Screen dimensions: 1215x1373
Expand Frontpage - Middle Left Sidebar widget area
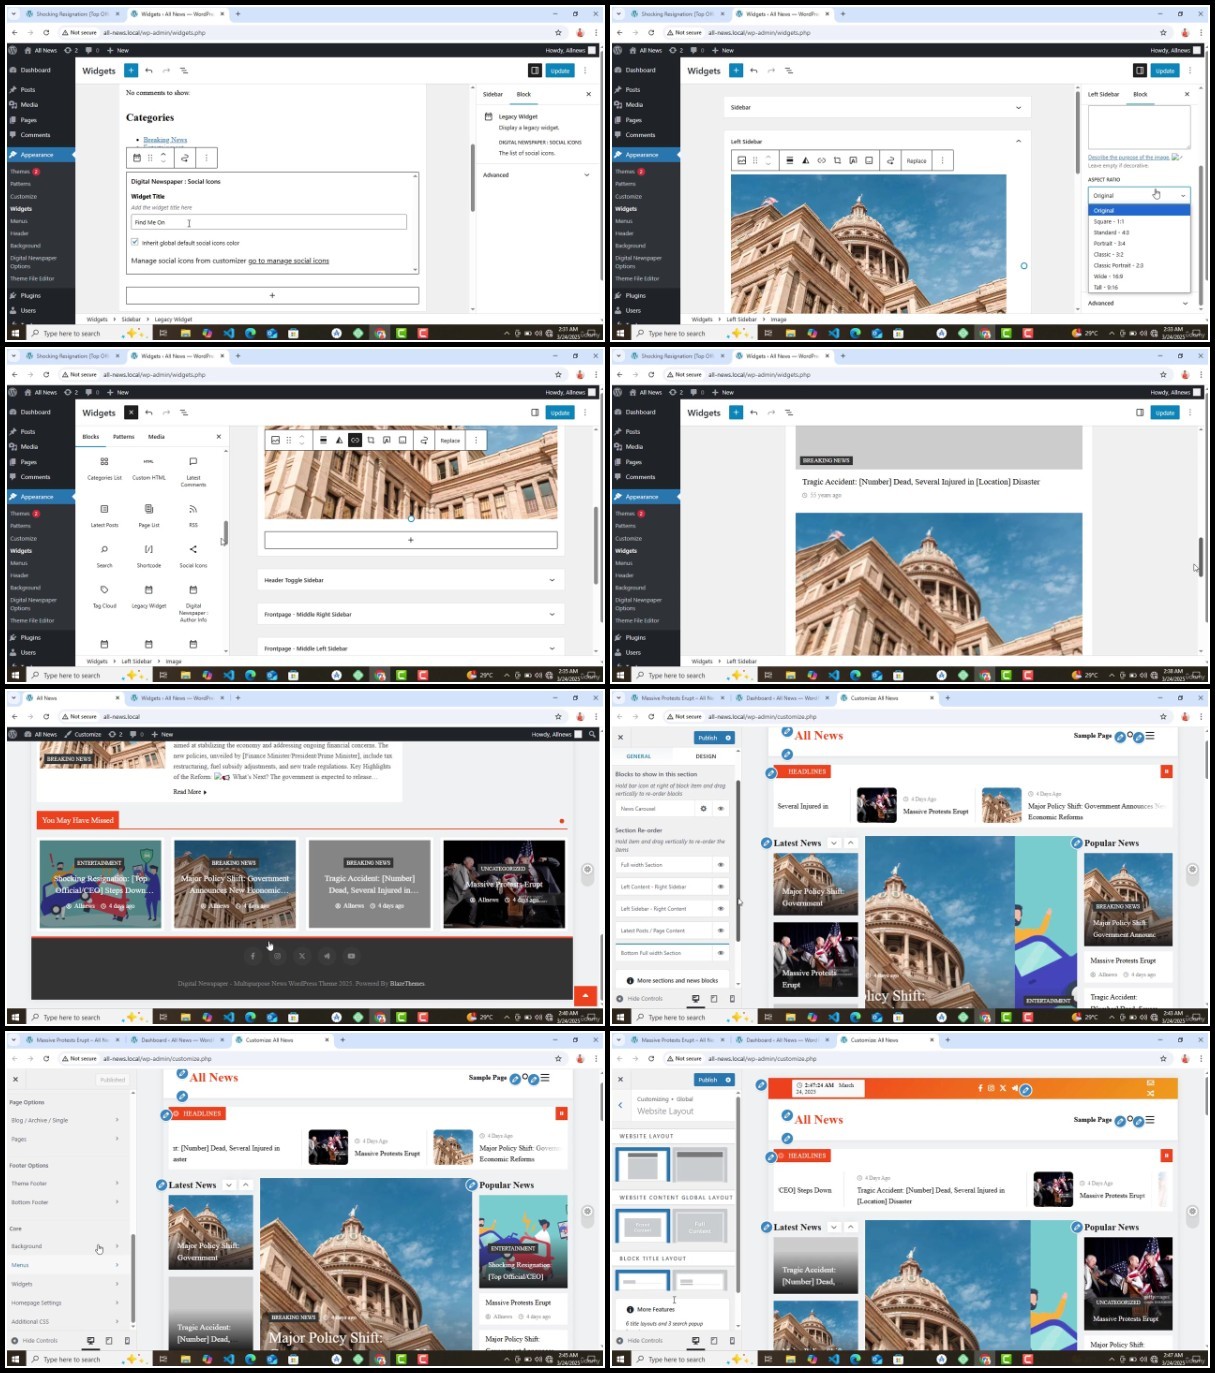tap(410, 648)
